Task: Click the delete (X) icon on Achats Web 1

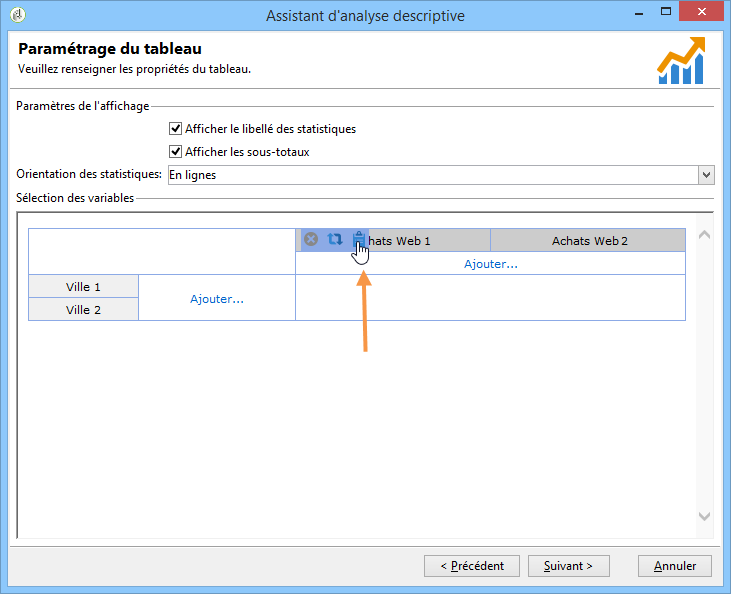Action: (x=311, y=240)
